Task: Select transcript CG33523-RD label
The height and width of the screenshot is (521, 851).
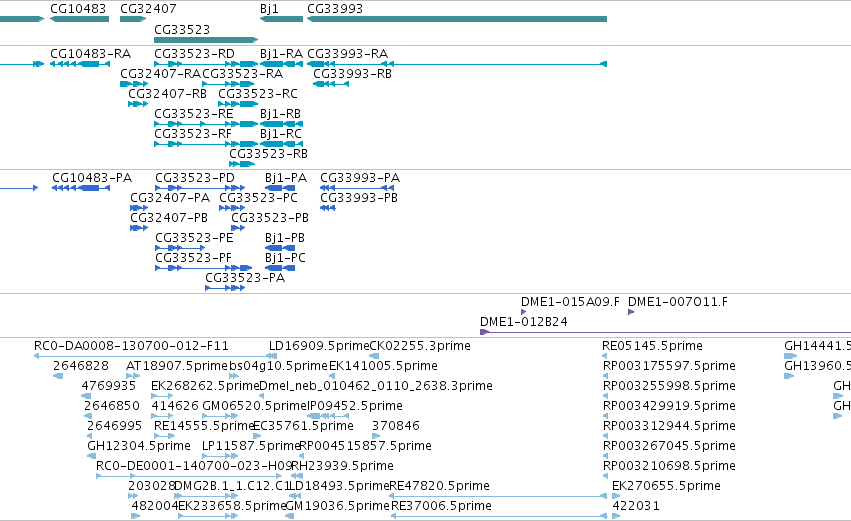Action: [x=194, y=54]
